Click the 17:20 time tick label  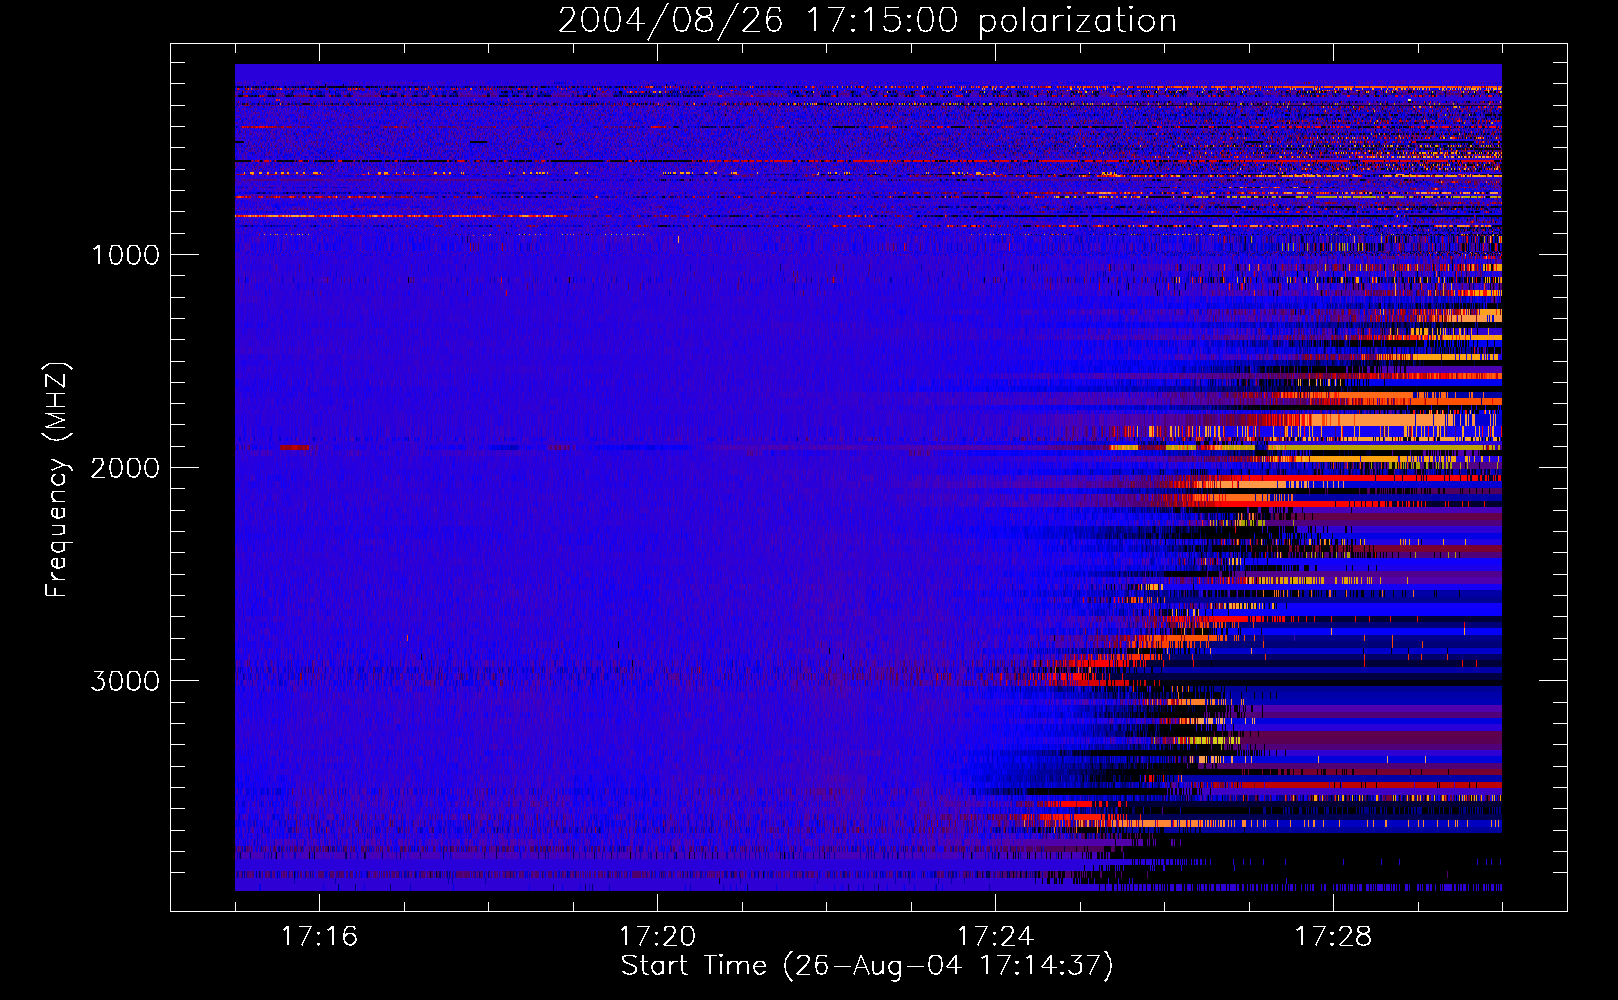(657, 937)
